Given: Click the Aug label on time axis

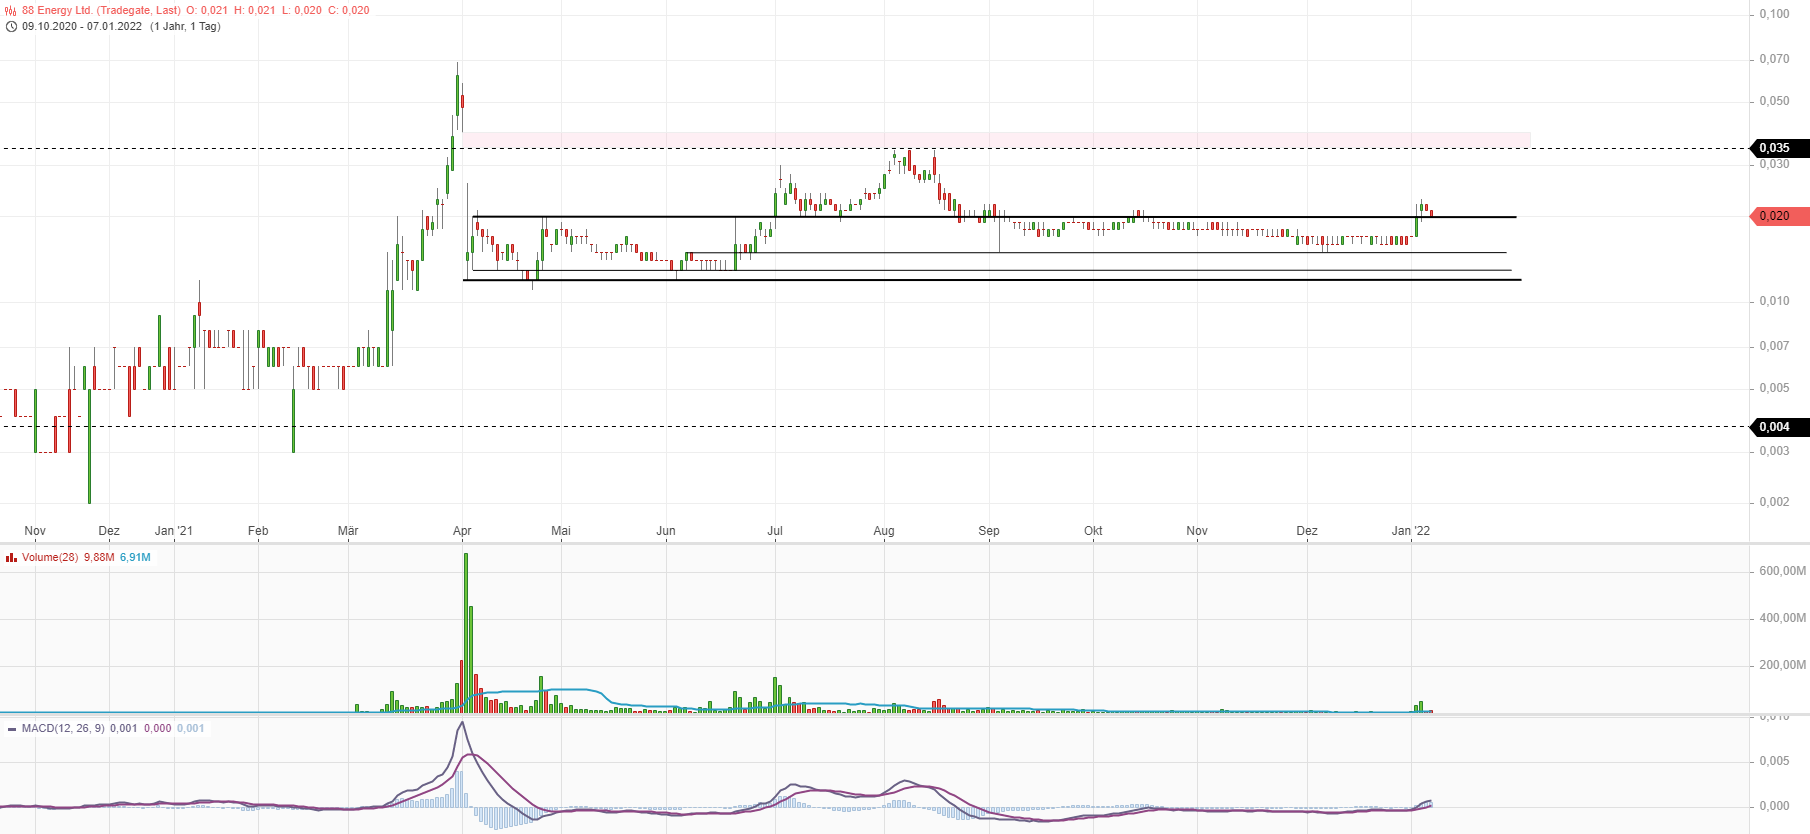Looking at the screenshot, I should point(884,531).
